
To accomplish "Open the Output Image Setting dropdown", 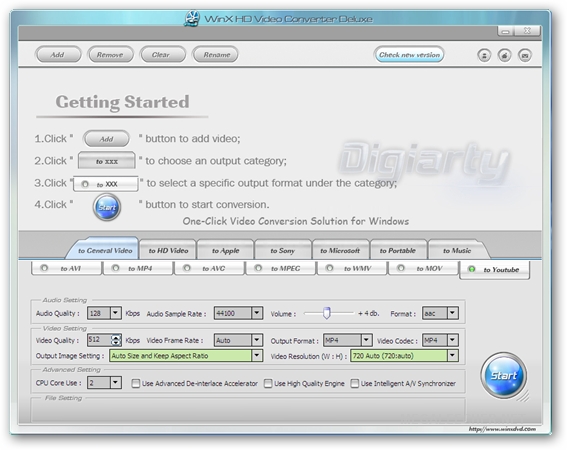I will (x=257, y=356).
